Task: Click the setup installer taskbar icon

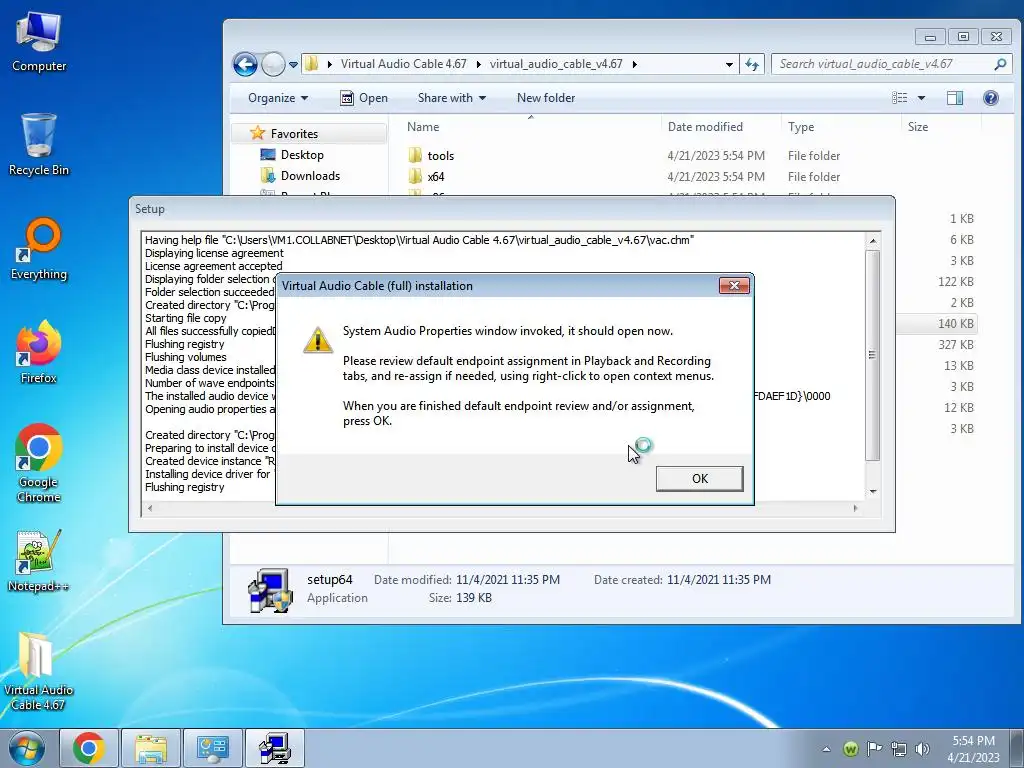Action: click(x=274, y=748)
